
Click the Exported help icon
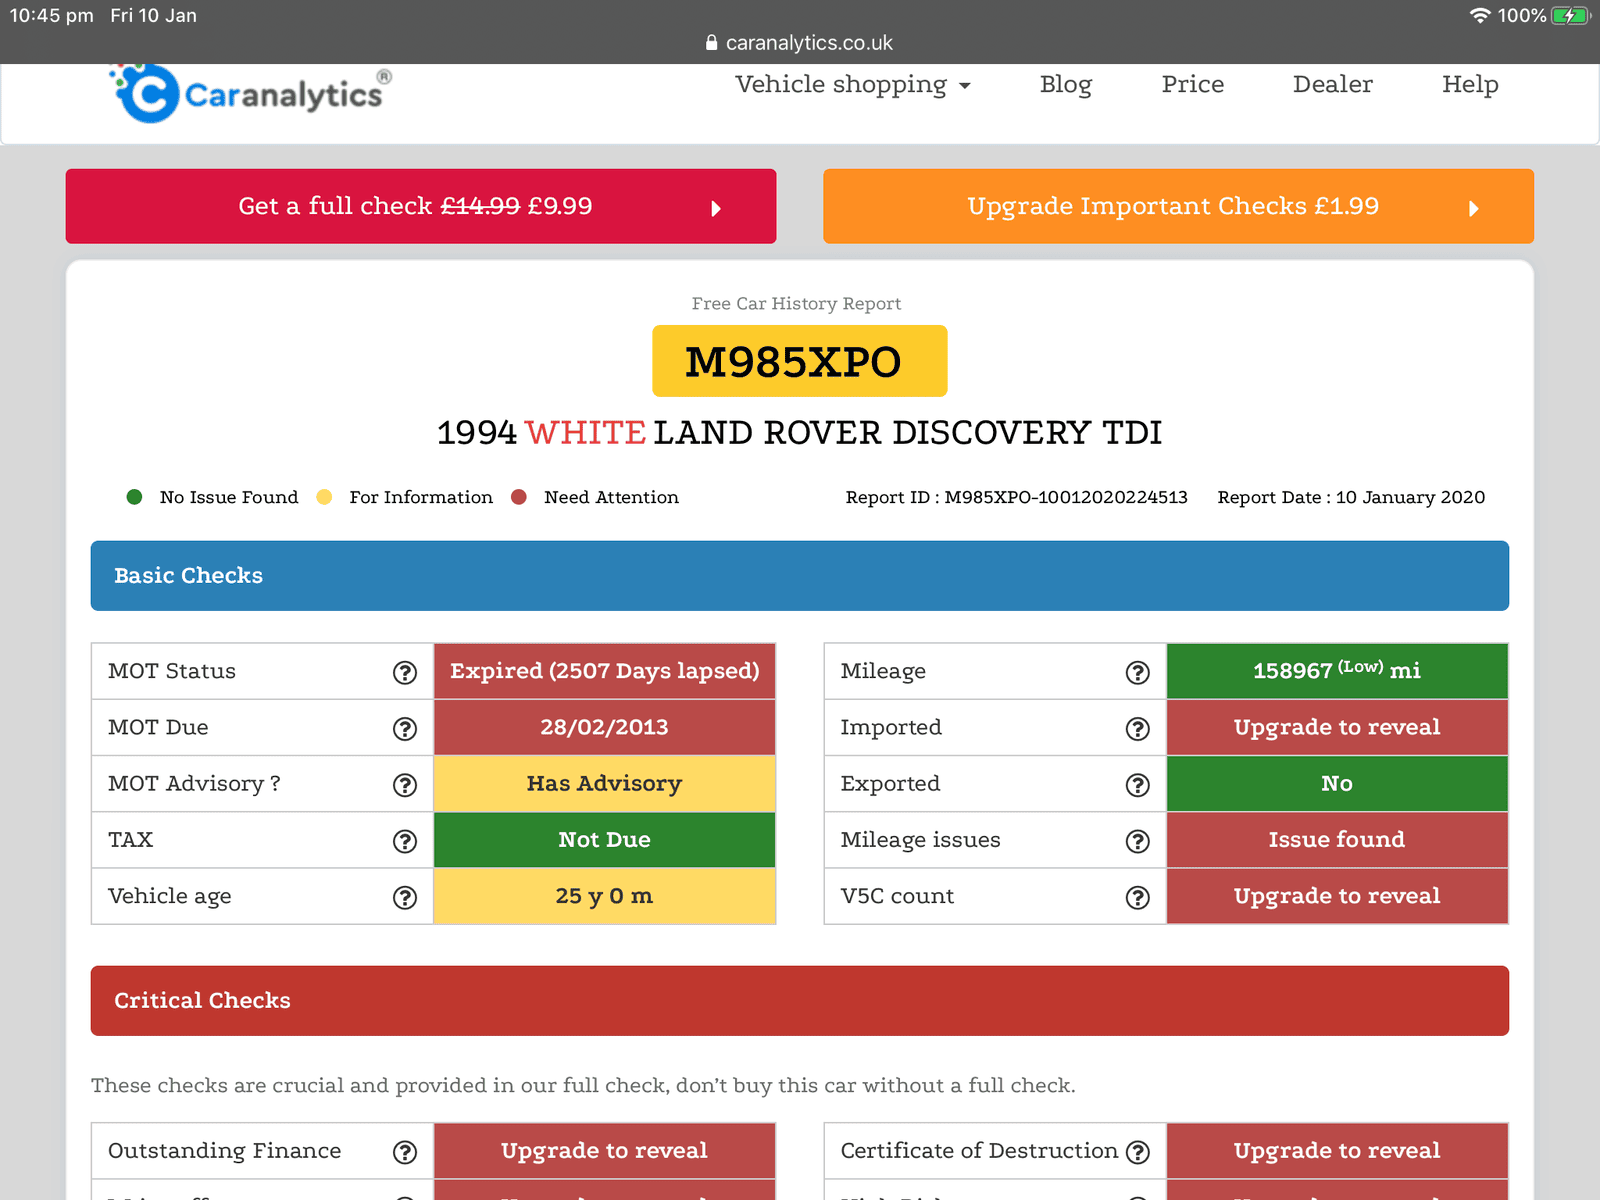pos(1138,785)
